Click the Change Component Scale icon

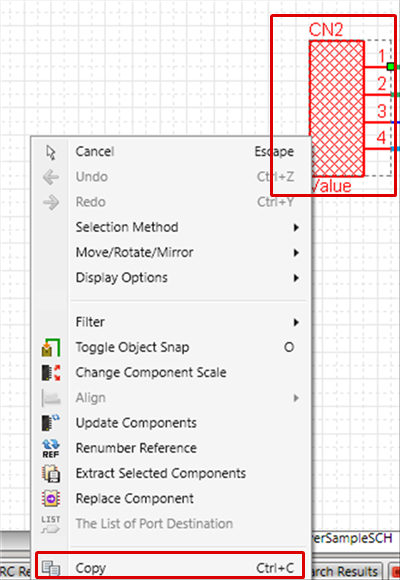(x=51, y=372)
